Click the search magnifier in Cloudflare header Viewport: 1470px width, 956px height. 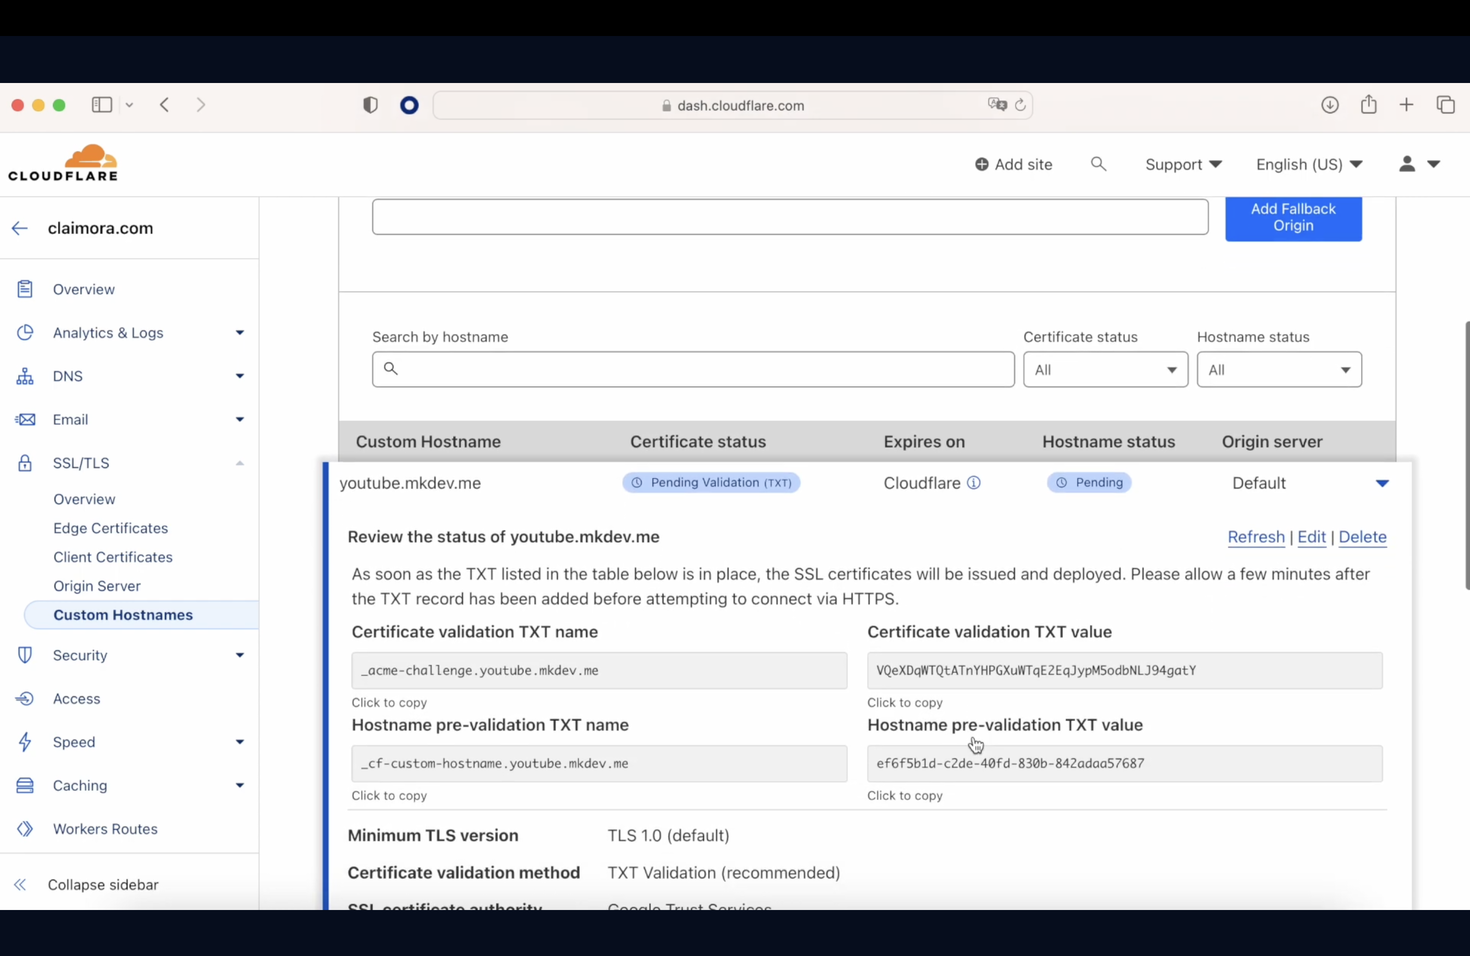[1099, 164]
